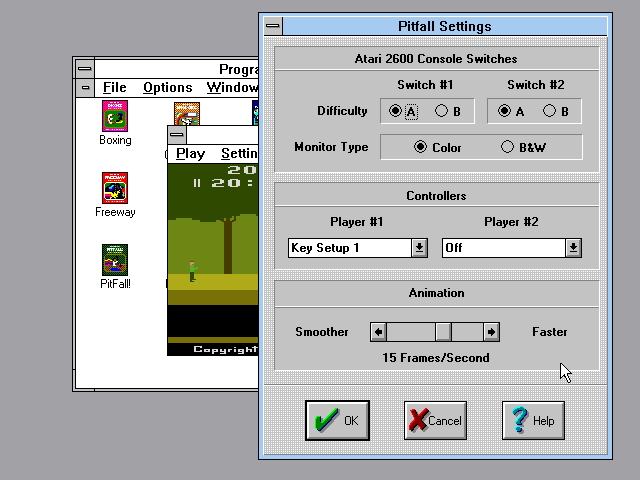The width and height of the screenshot is (640, 480).
Task: Click the animation slider's right arrow
Action: (x=491, y=332)
